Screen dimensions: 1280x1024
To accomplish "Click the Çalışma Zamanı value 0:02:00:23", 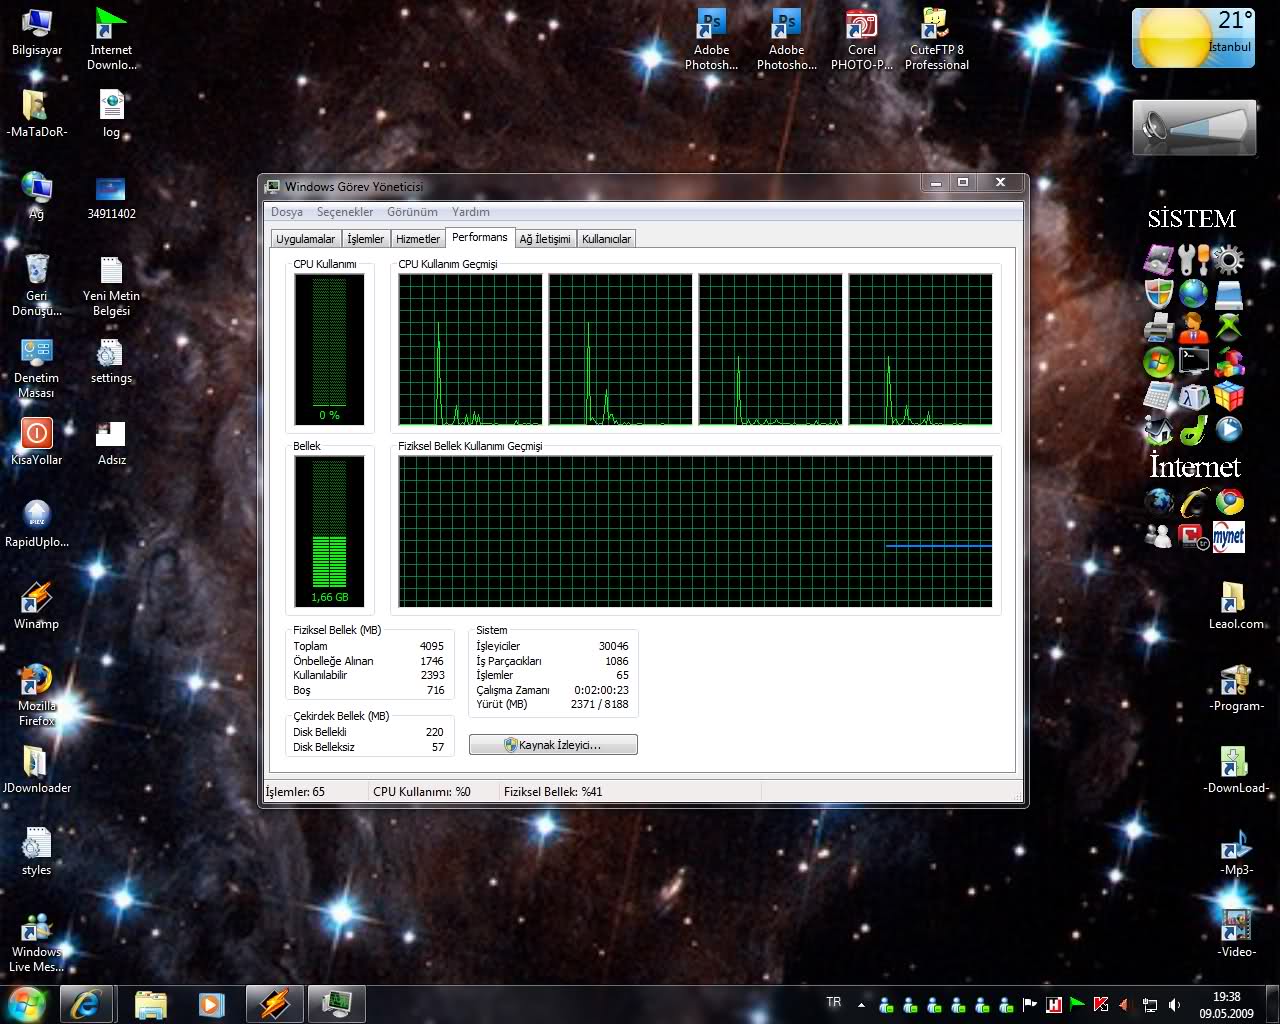I will click(601, 690).
